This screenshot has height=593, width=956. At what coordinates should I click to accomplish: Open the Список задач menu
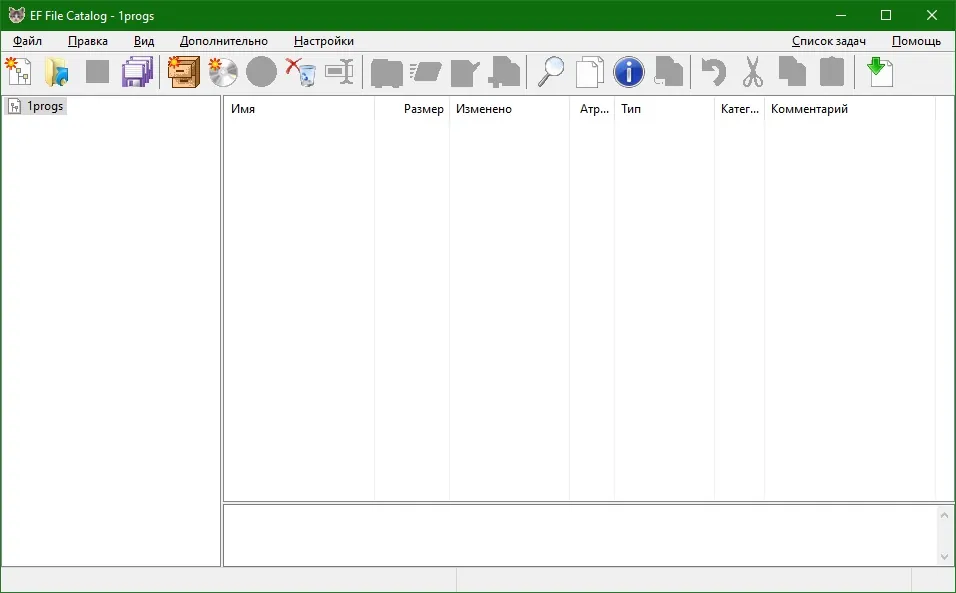click(x=829, y=41)
